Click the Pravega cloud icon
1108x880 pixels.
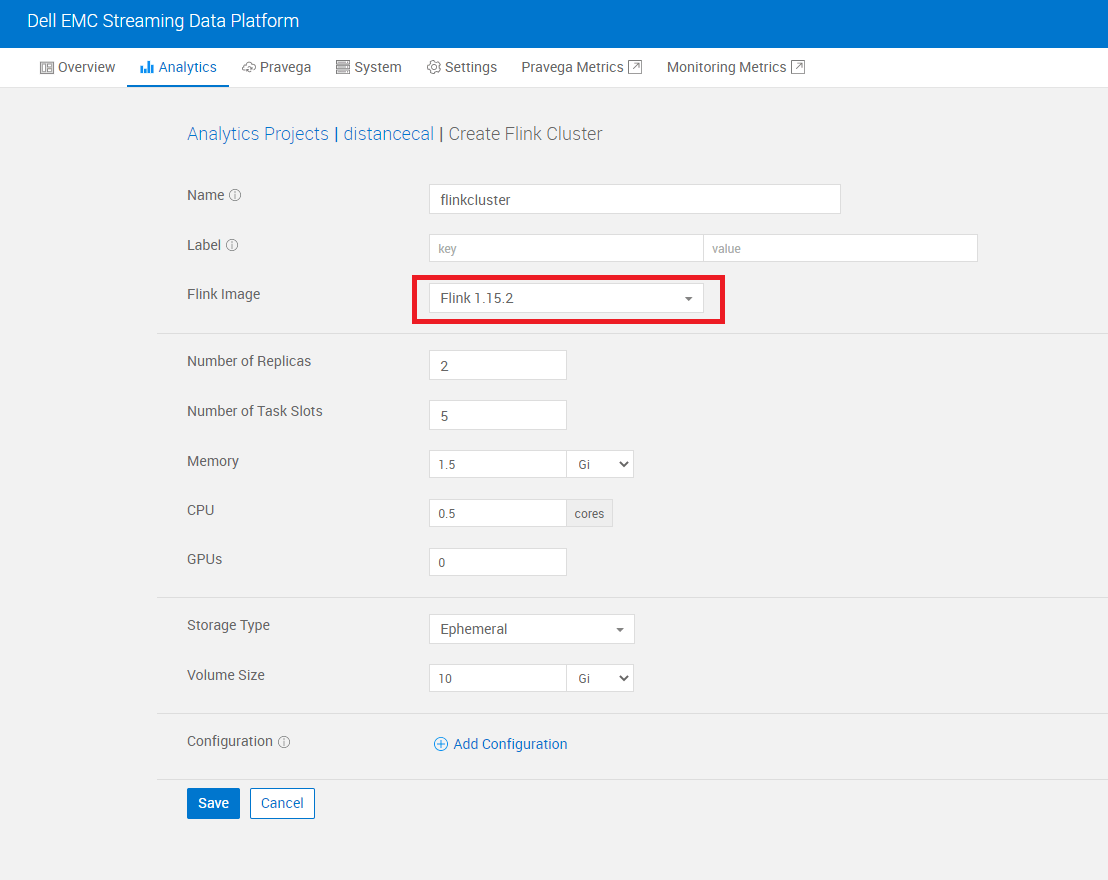tap(247, 67)
